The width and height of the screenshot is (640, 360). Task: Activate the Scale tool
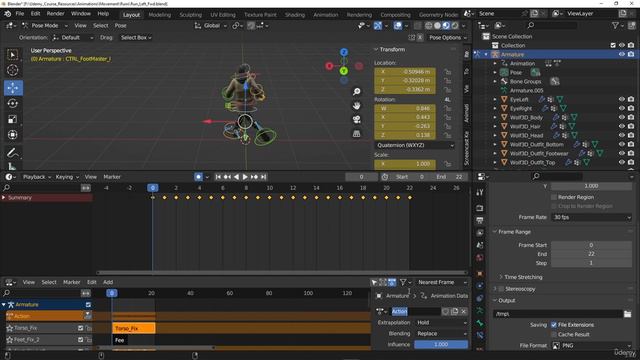13,119
